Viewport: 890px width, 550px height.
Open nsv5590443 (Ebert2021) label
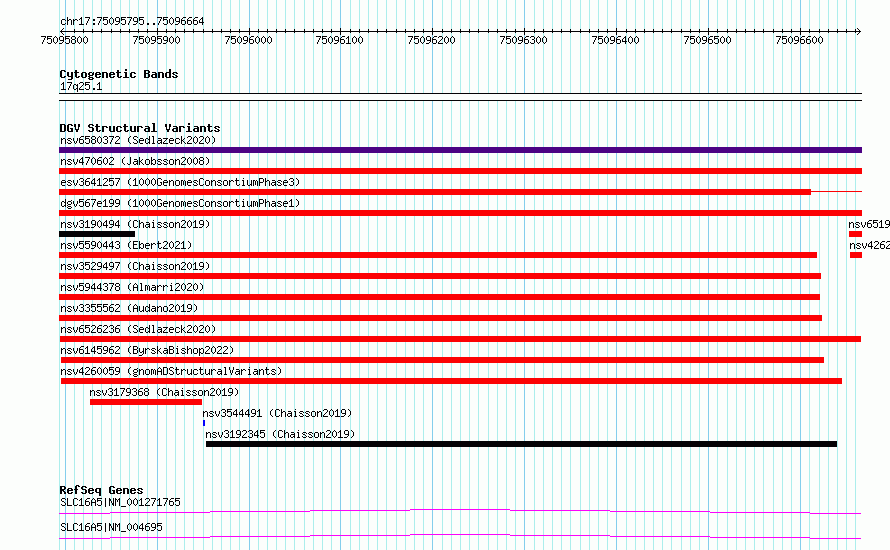[x=126, y=245]
